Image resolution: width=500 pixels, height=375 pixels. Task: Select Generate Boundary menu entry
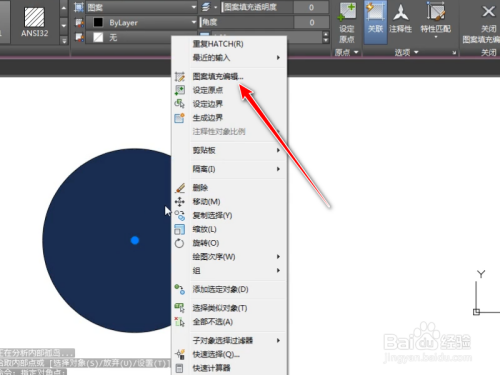point(229,118)
